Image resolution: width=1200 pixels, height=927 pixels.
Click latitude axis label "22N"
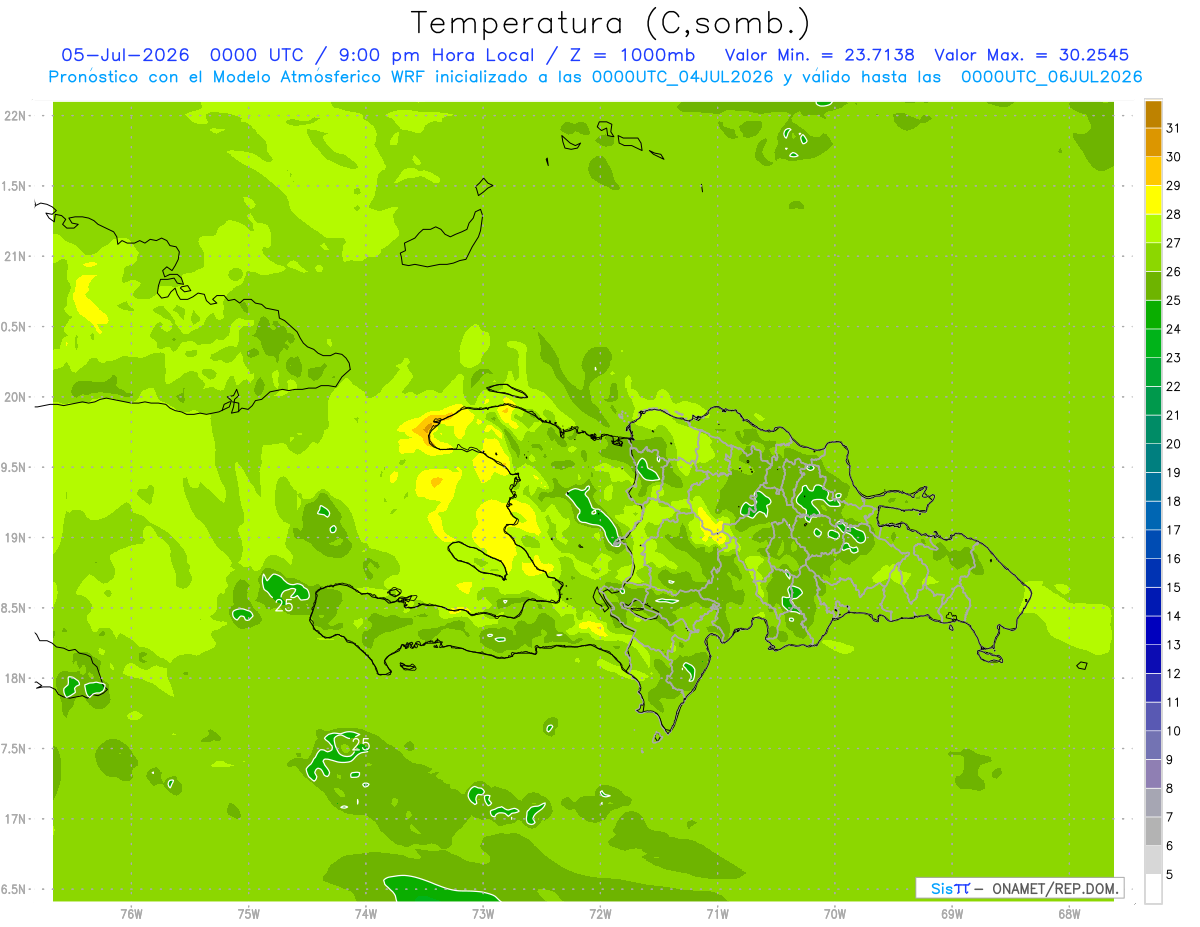tap(15, 116)
